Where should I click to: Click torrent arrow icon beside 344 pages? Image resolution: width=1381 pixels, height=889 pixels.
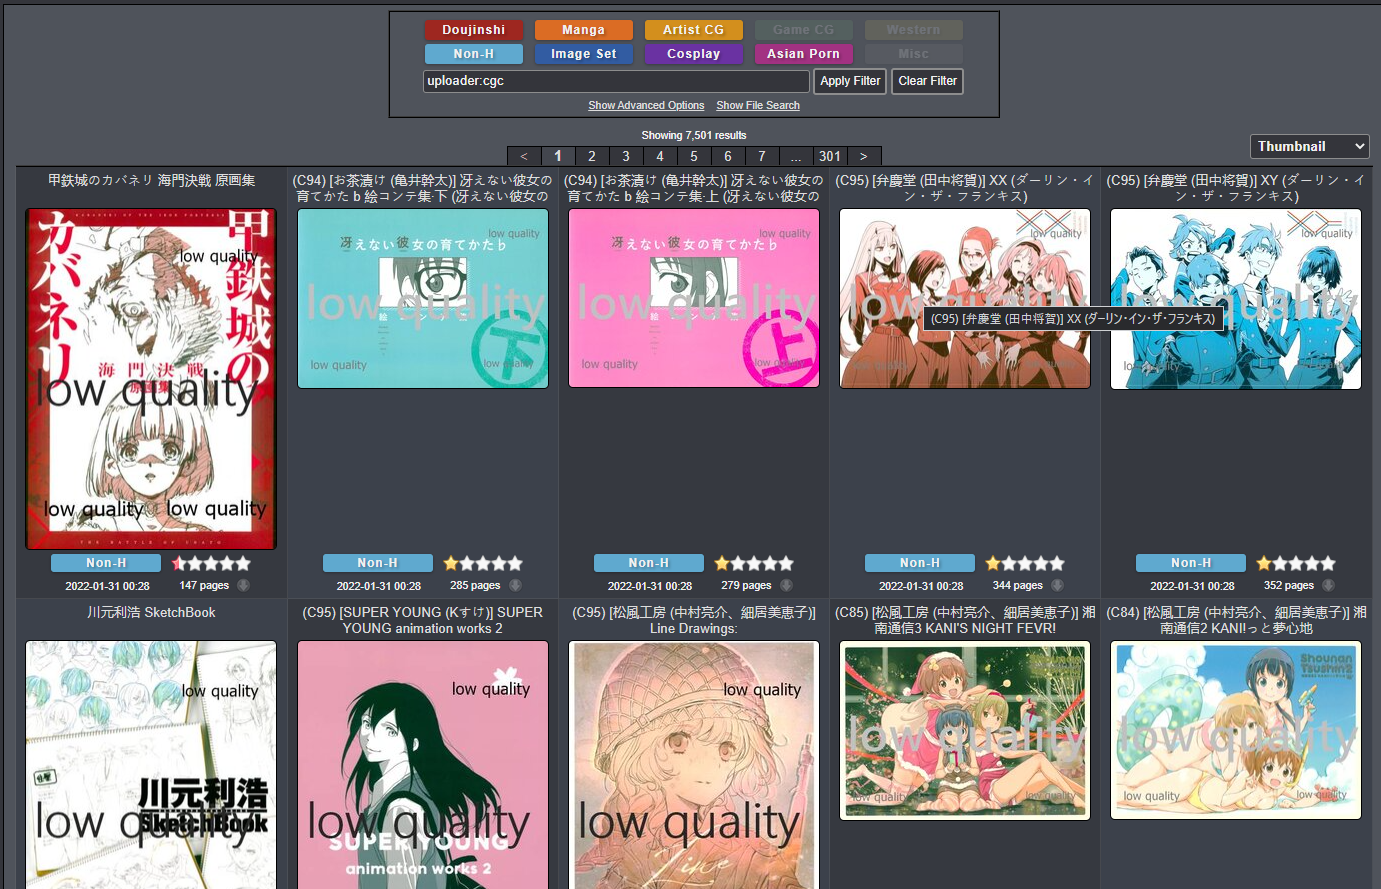click(1057, 585)
